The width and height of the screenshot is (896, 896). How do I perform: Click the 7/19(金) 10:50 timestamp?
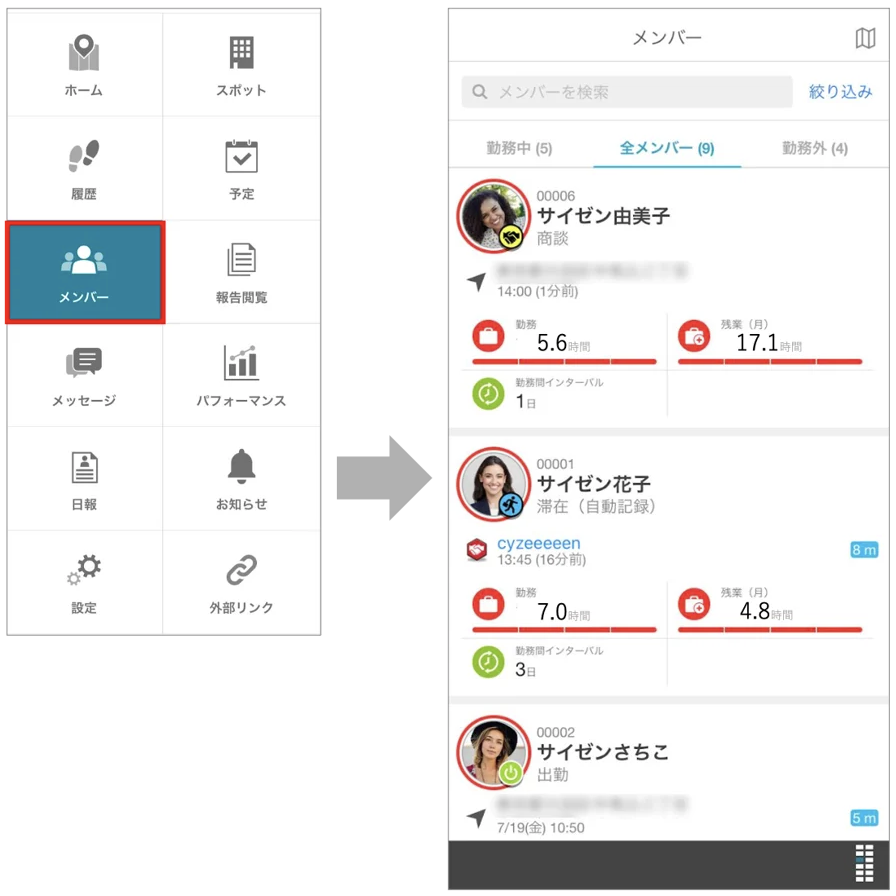tap(541, 827)
